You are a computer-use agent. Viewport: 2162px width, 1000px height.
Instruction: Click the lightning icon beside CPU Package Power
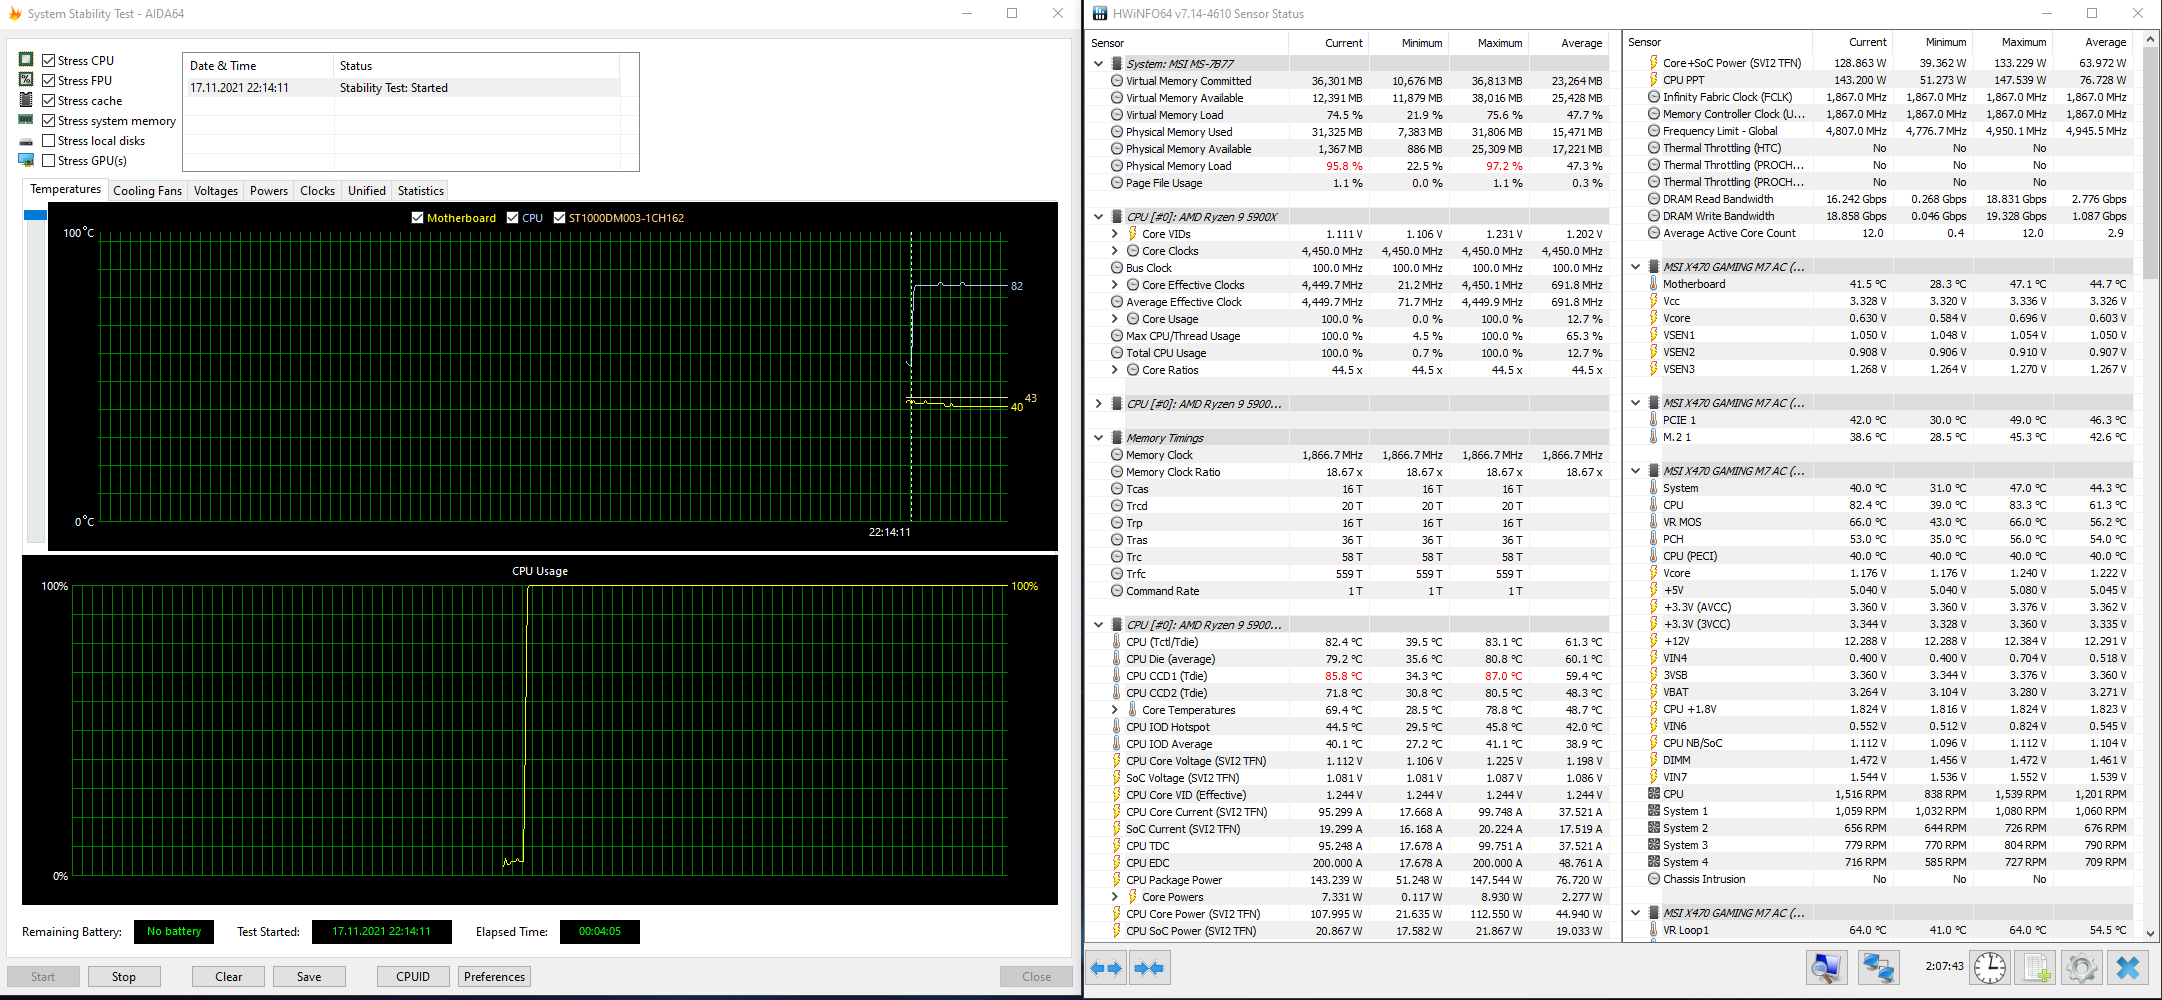pyautogui.click(x=1117, y=880)
